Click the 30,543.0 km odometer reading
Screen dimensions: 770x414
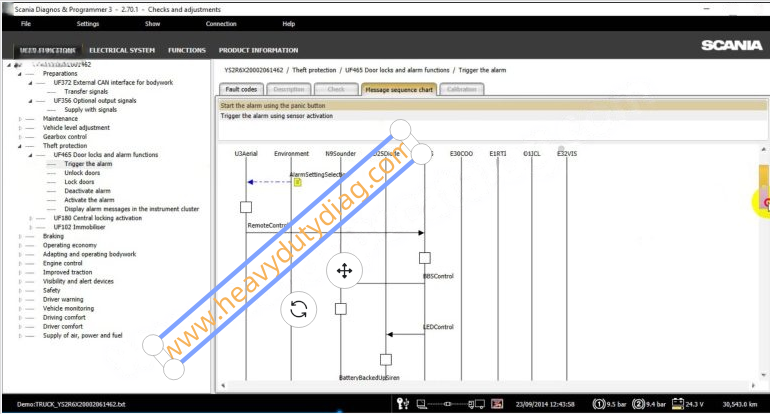pyautogui.click(x=740, y=404)
